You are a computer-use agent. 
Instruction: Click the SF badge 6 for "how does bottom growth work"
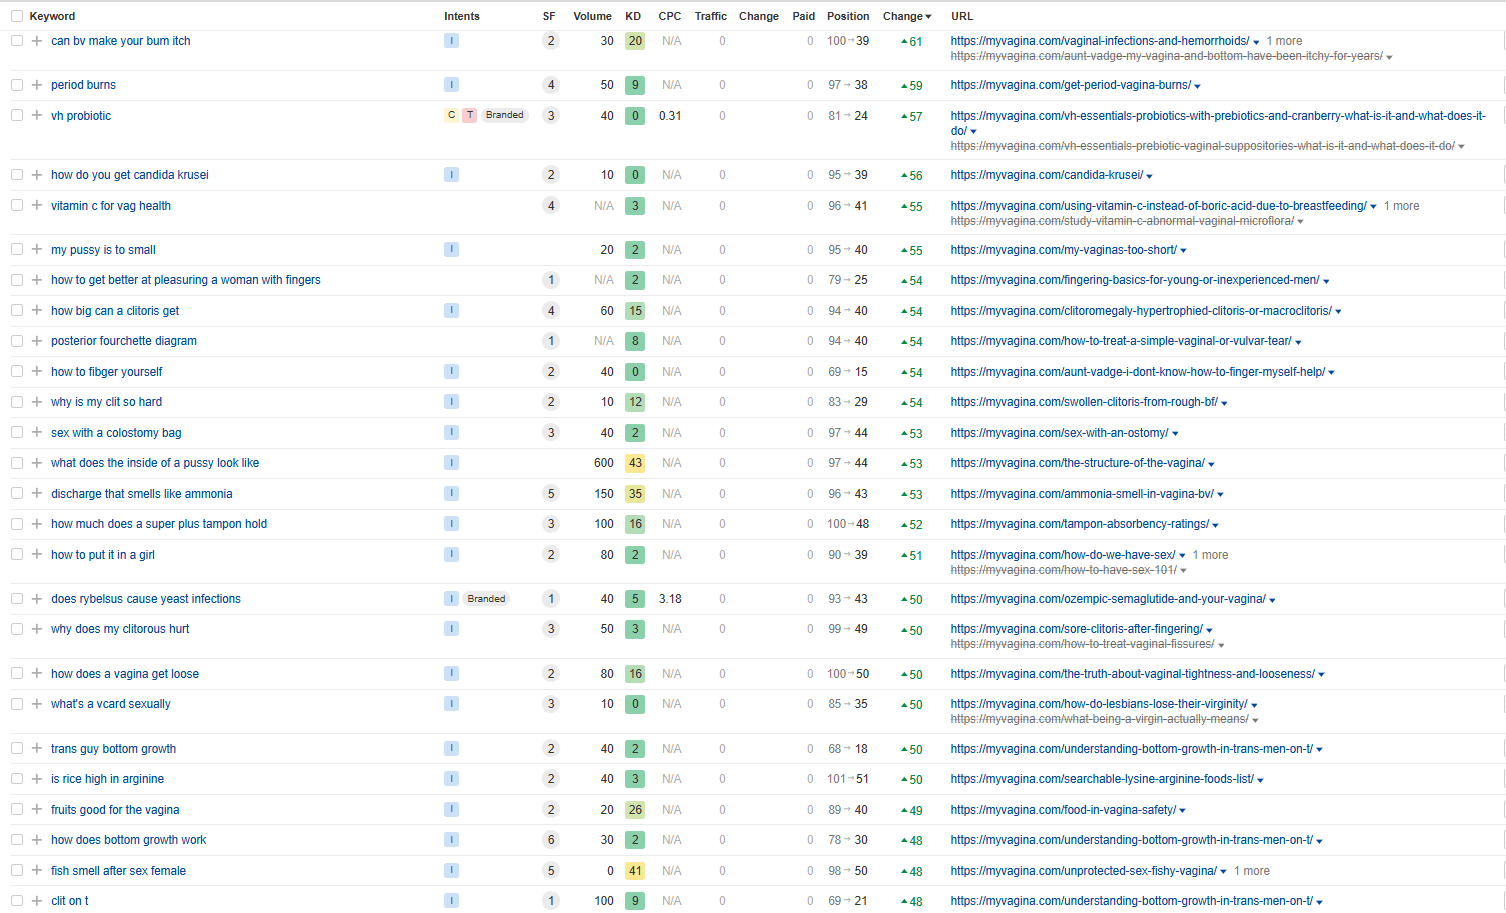click(550, 840)
